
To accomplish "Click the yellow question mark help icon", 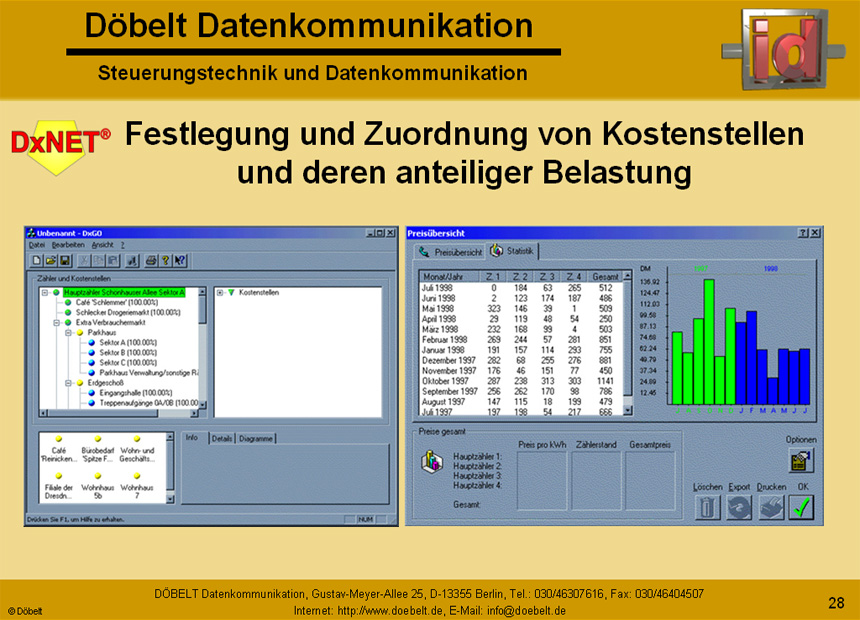I will [x=165, y=261].
